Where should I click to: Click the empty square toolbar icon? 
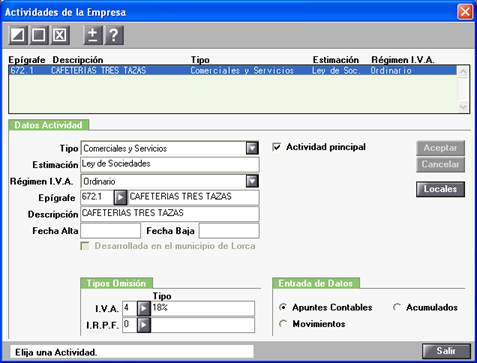click(x=39, y=35)
